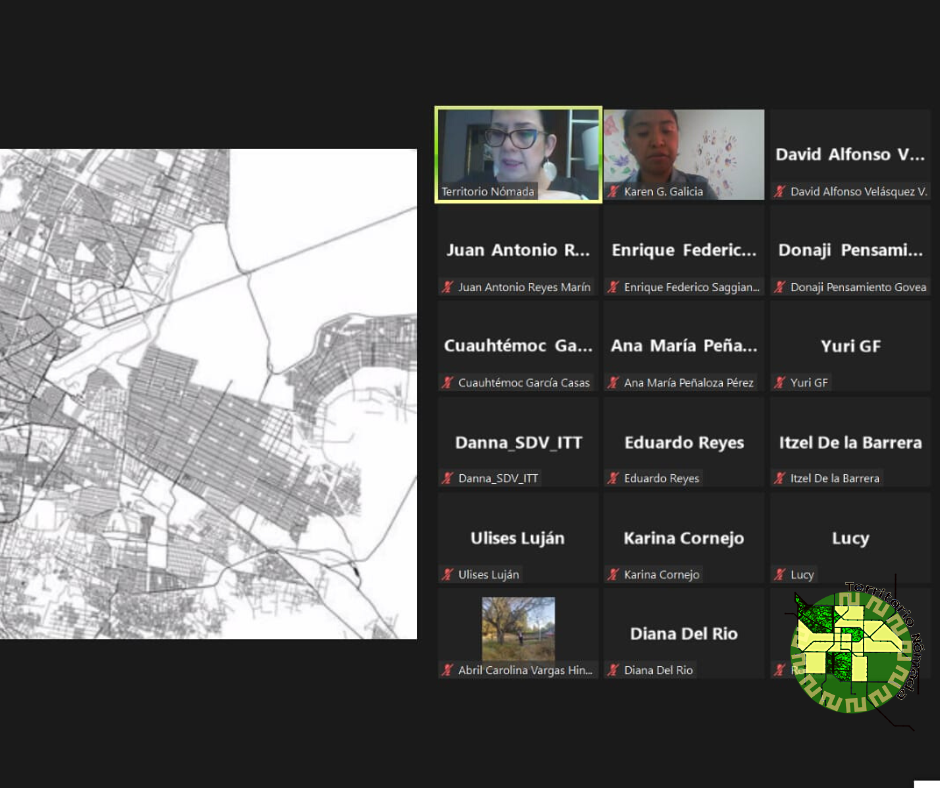940x788 pixels.
Task: Click muted mic icon for Ulises Luján
Action: tap(448, 575)
